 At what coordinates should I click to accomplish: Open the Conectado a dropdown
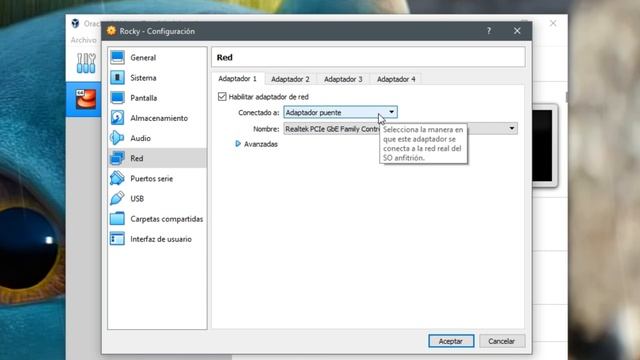(x=340, y=112)
